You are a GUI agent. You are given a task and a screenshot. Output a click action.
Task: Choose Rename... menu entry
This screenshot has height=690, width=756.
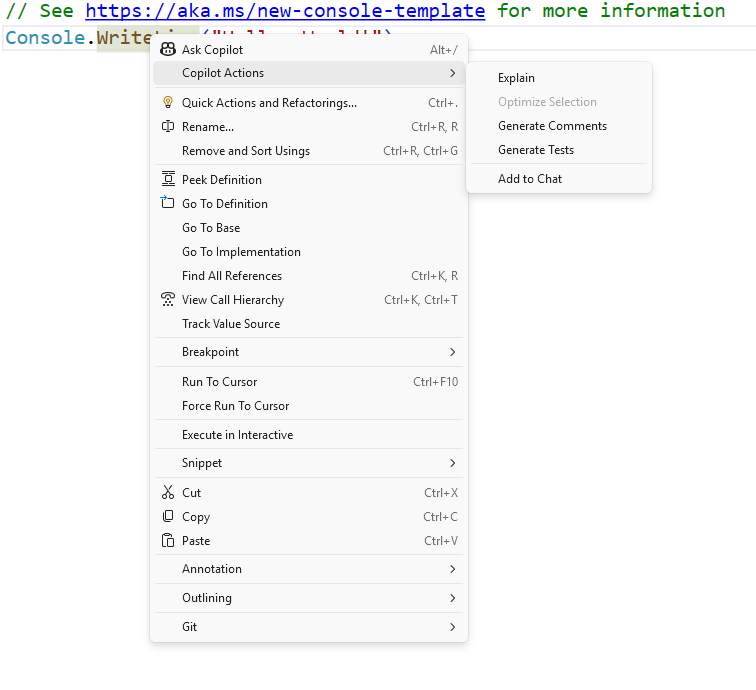pyautogui.click(x=309, y=127)
